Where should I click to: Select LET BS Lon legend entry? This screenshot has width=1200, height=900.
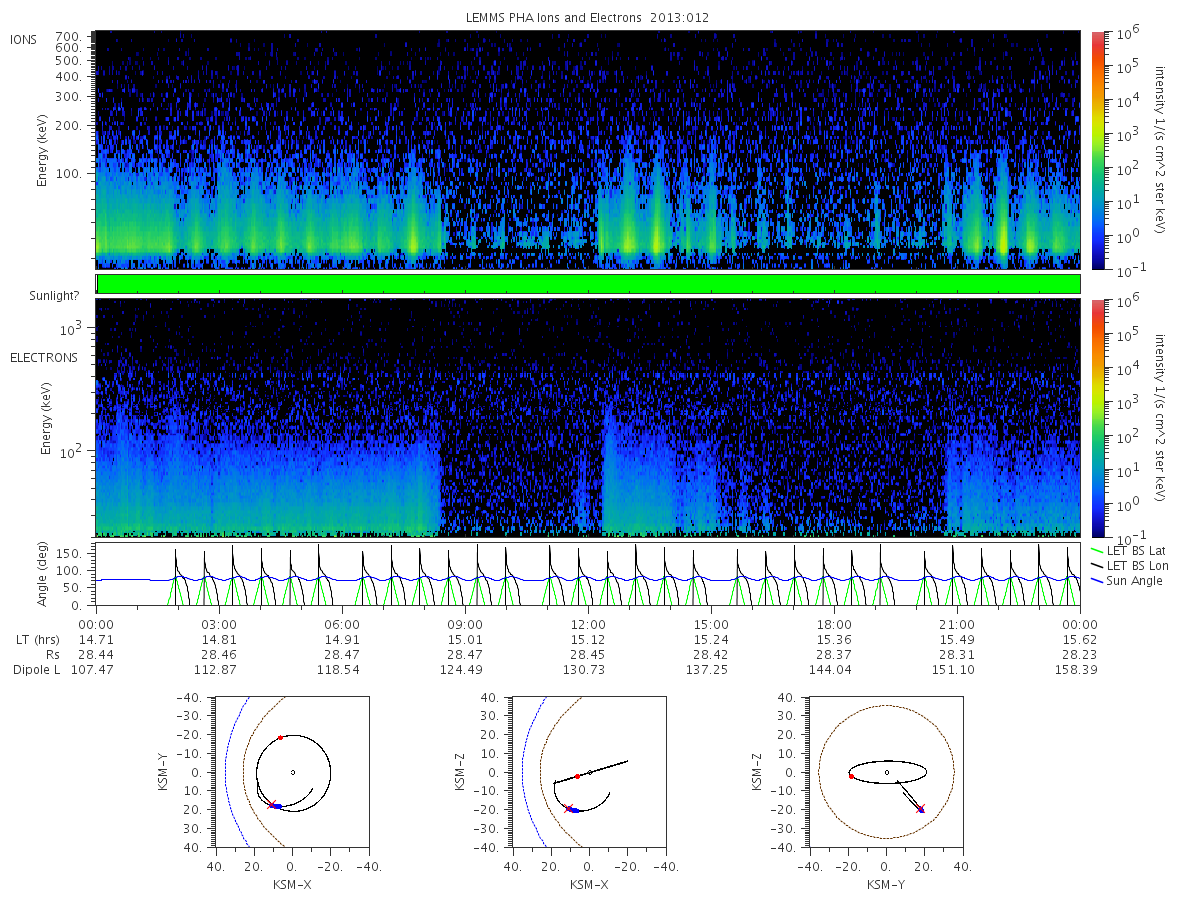pos(1133,565)
